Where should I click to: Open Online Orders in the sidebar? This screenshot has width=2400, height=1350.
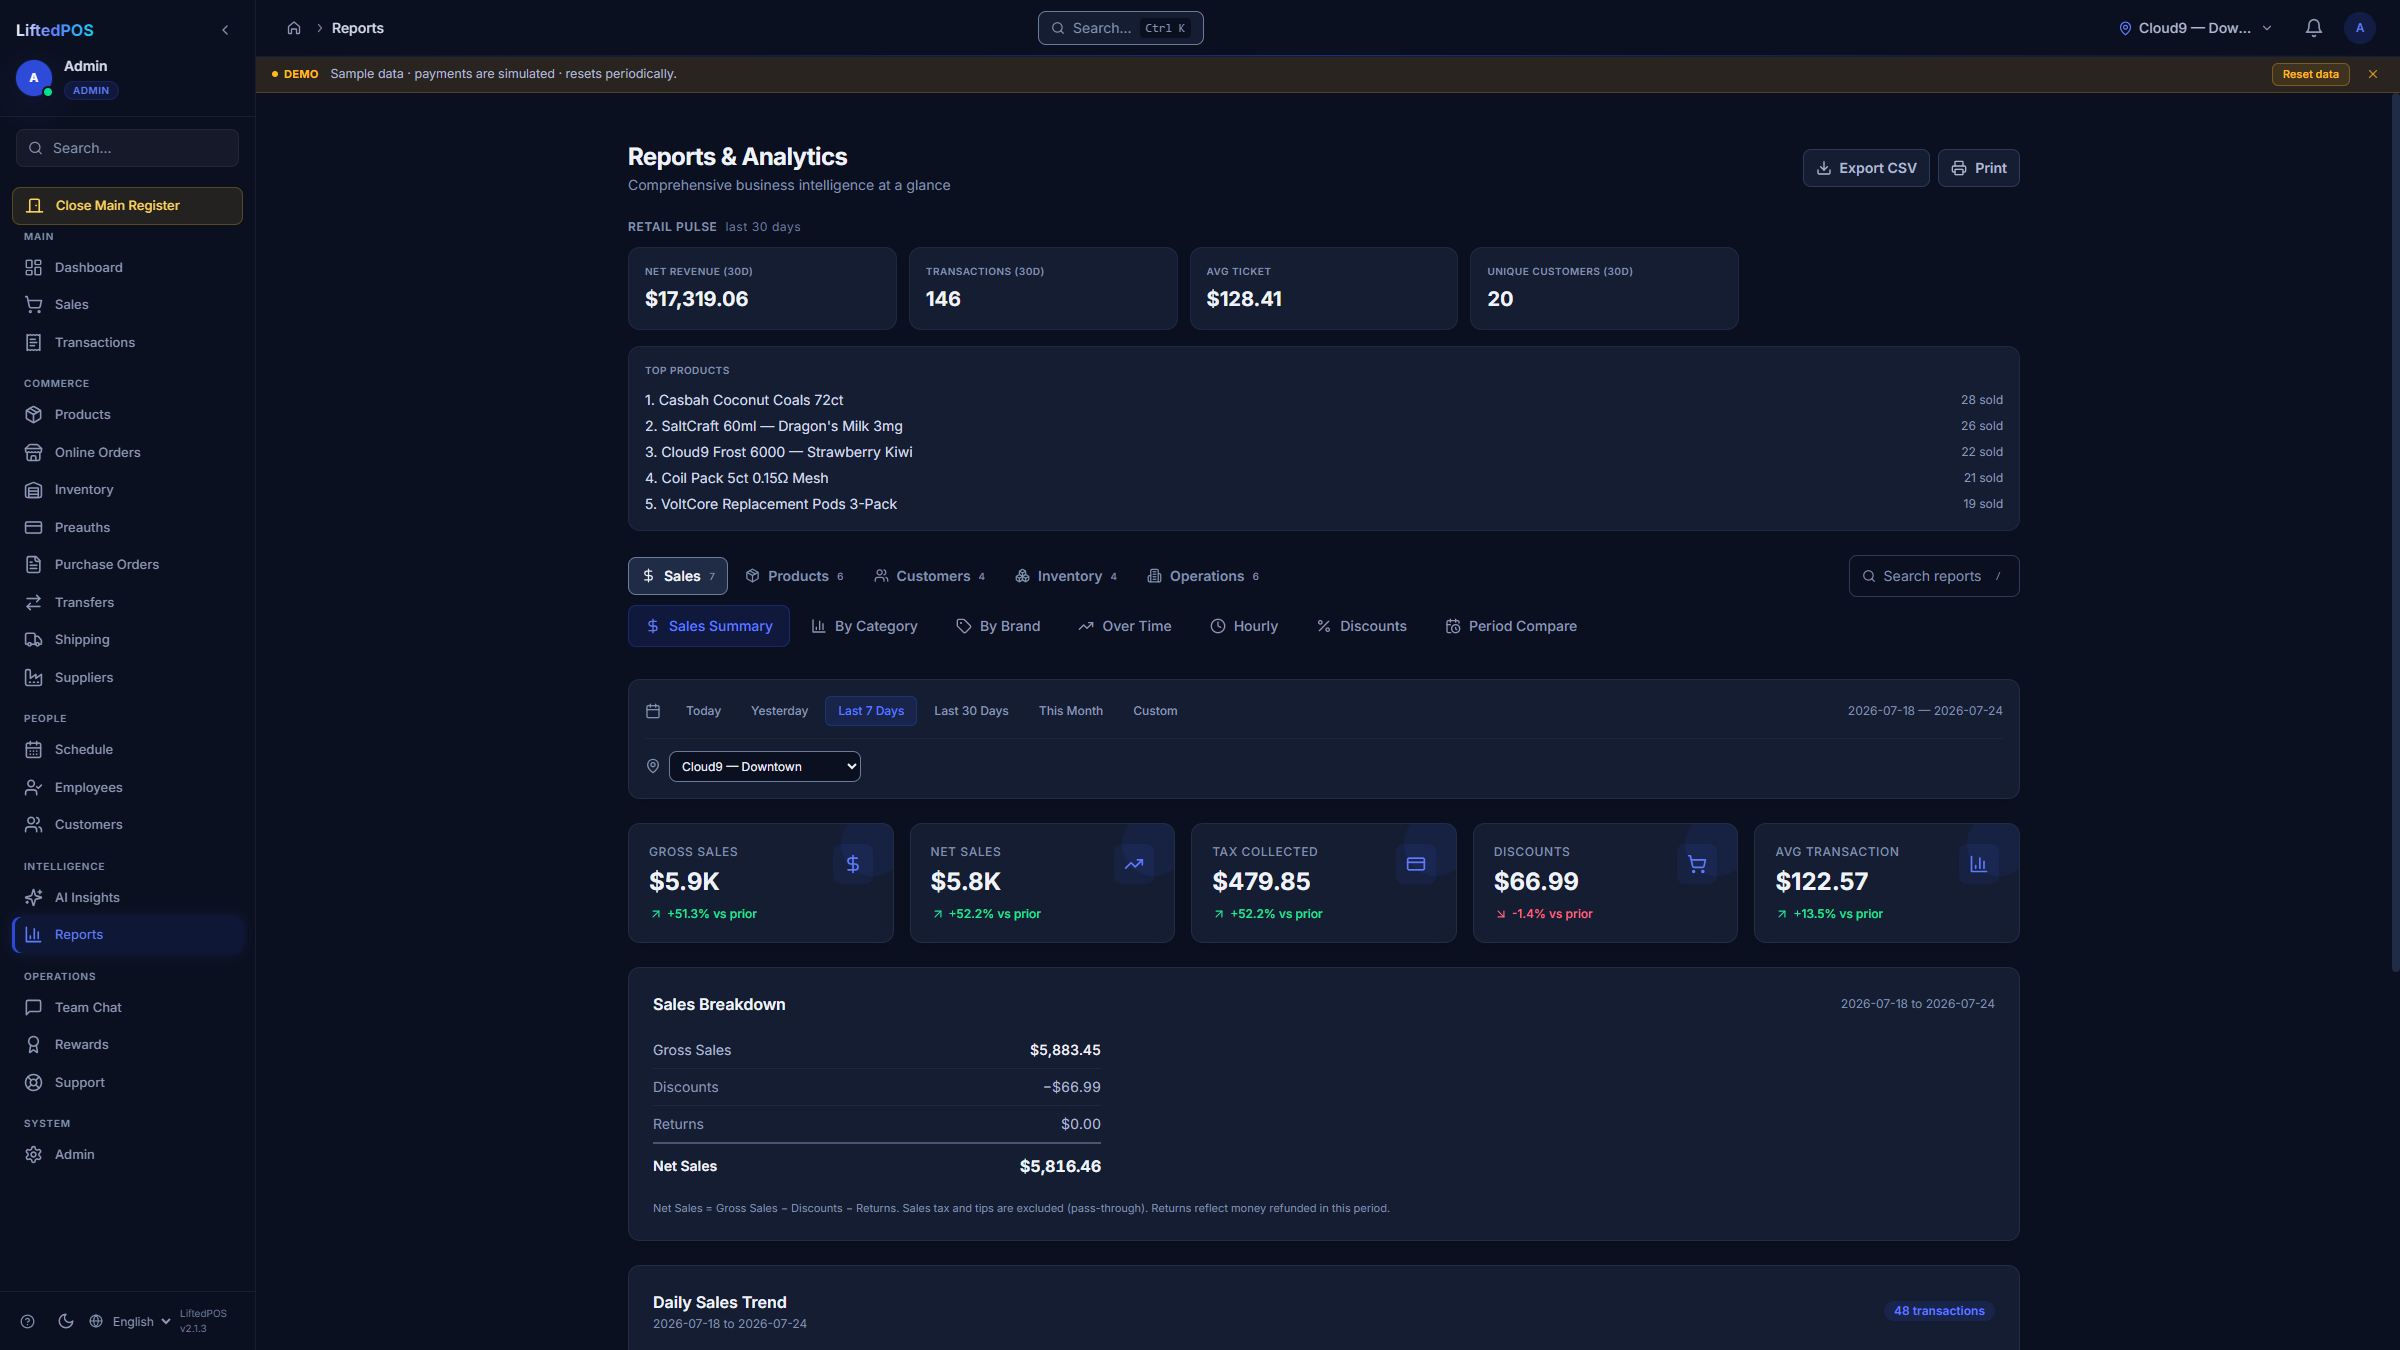tap(127, 452)
